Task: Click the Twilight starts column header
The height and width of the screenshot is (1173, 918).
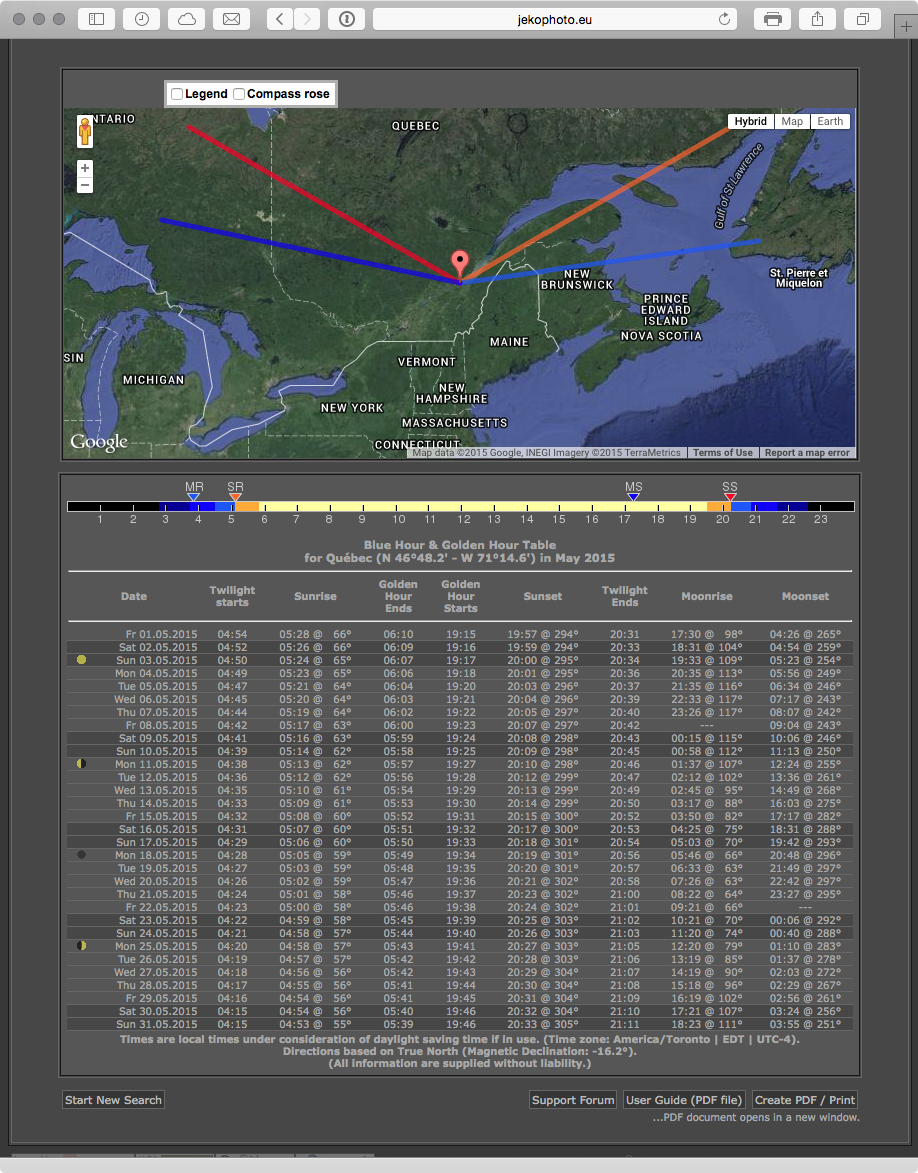Action: (x=232, y=596)
